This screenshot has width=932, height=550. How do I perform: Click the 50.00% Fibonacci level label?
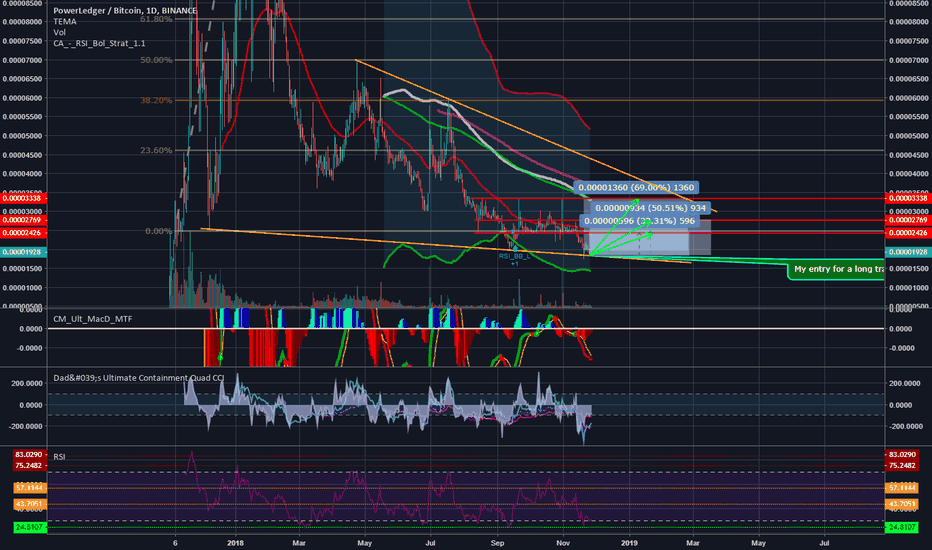point(156,60)
